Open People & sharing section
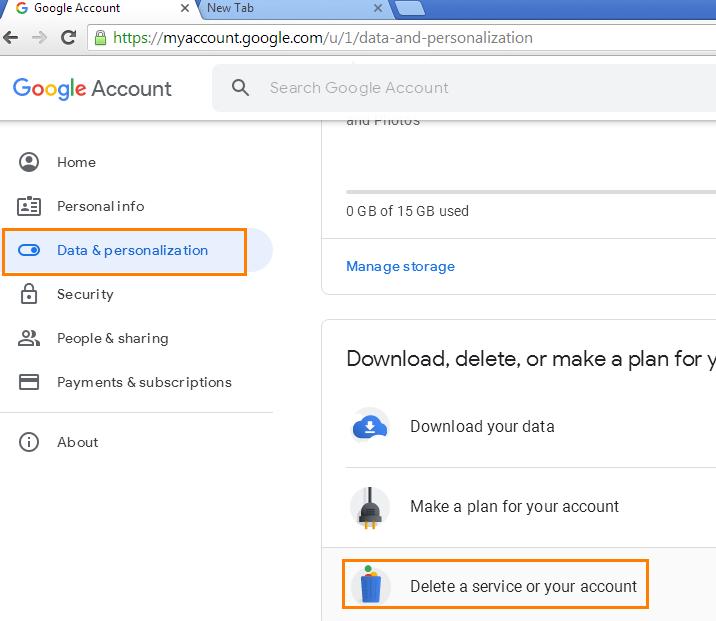Viewport: 716px width, 621px height. coord(136,338)
